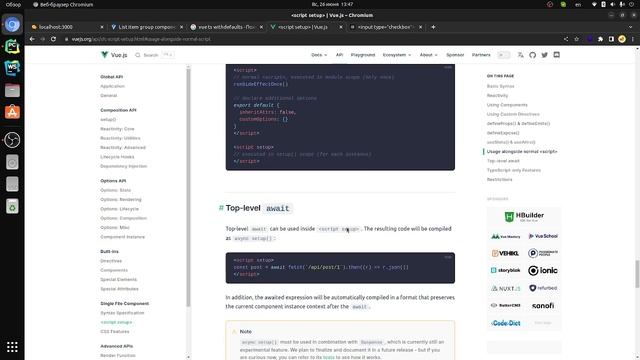Switch to List item group component tab
640x360 pixels.
pyautogui.click(x=146, y=27)
